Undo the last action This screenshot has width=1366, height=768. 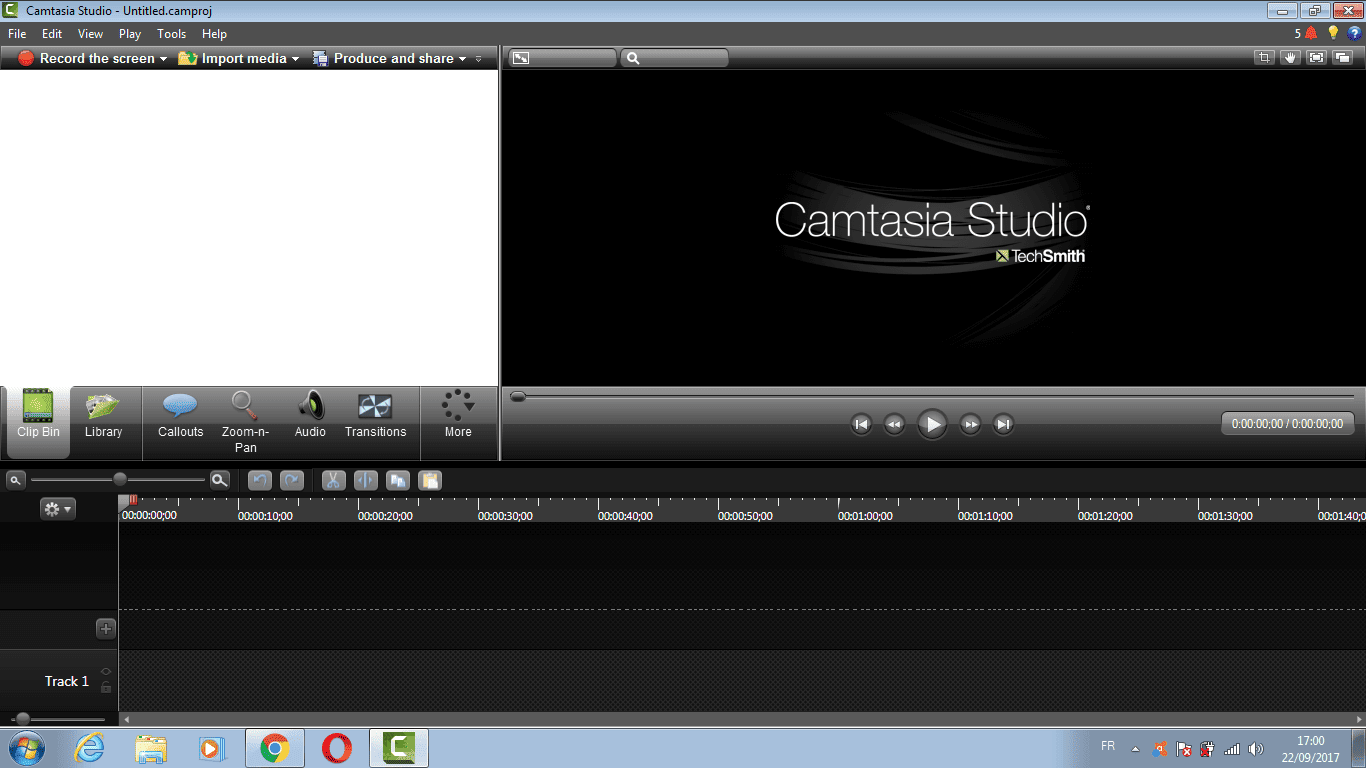coord(260,481)
